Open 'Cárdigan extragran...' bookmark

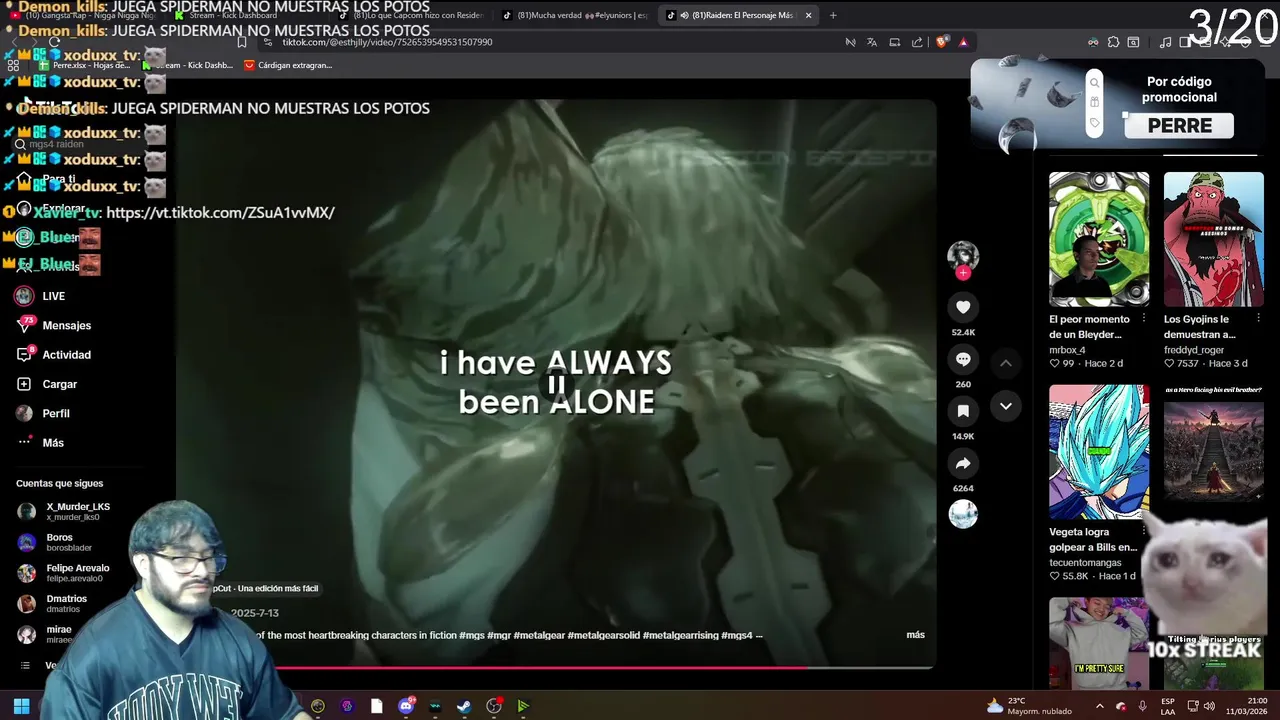[x=288, y=65]
